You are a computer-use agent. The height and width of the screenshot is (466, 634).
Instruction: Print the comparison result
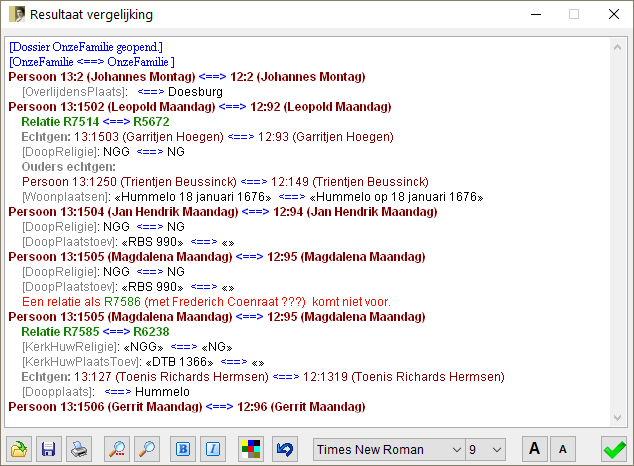coord(79,449)
